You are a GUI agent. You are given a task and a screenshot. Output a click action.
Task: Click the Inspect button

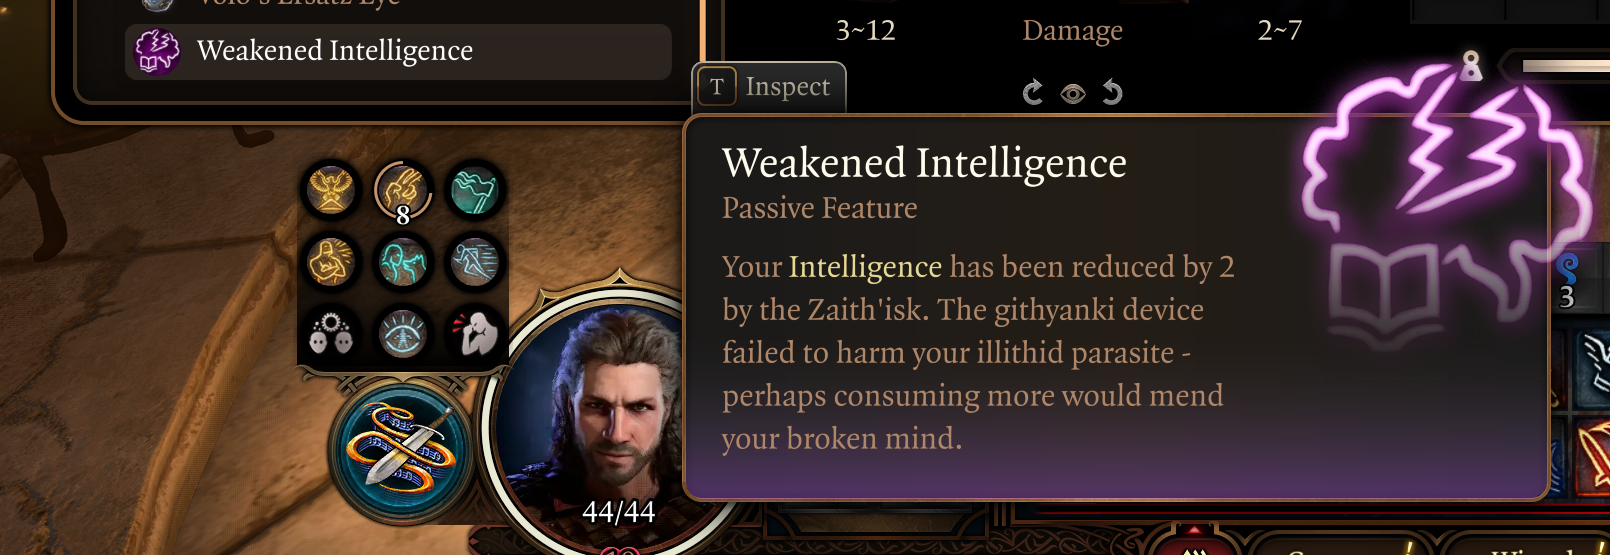pyautogui.click(x=769, y=88)
